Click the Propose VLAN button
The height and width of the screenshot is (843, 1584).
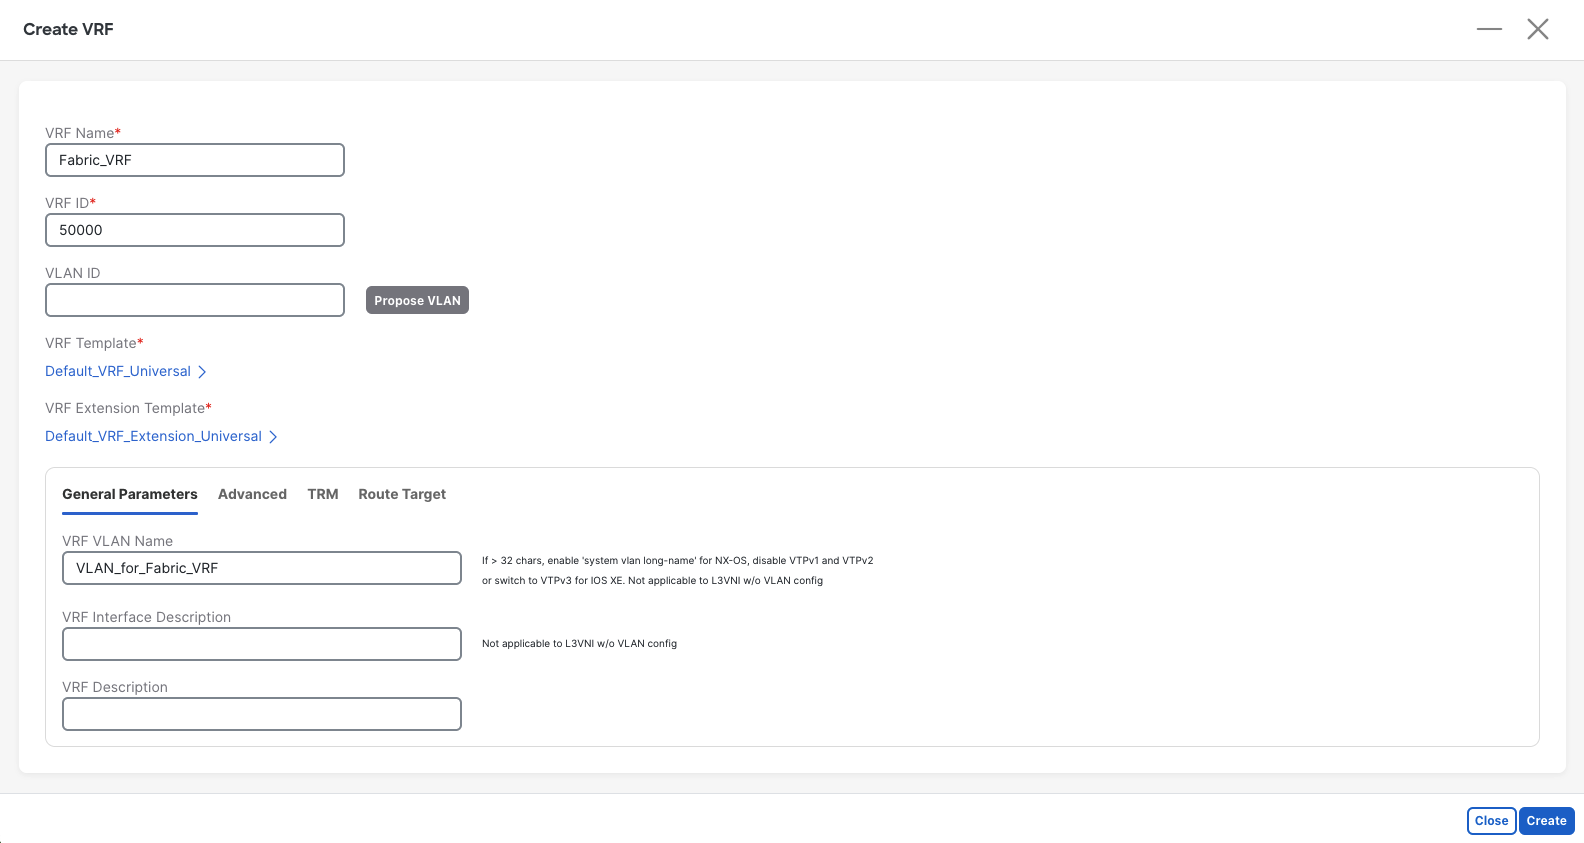pyautogui.click(x=417, y=300)
